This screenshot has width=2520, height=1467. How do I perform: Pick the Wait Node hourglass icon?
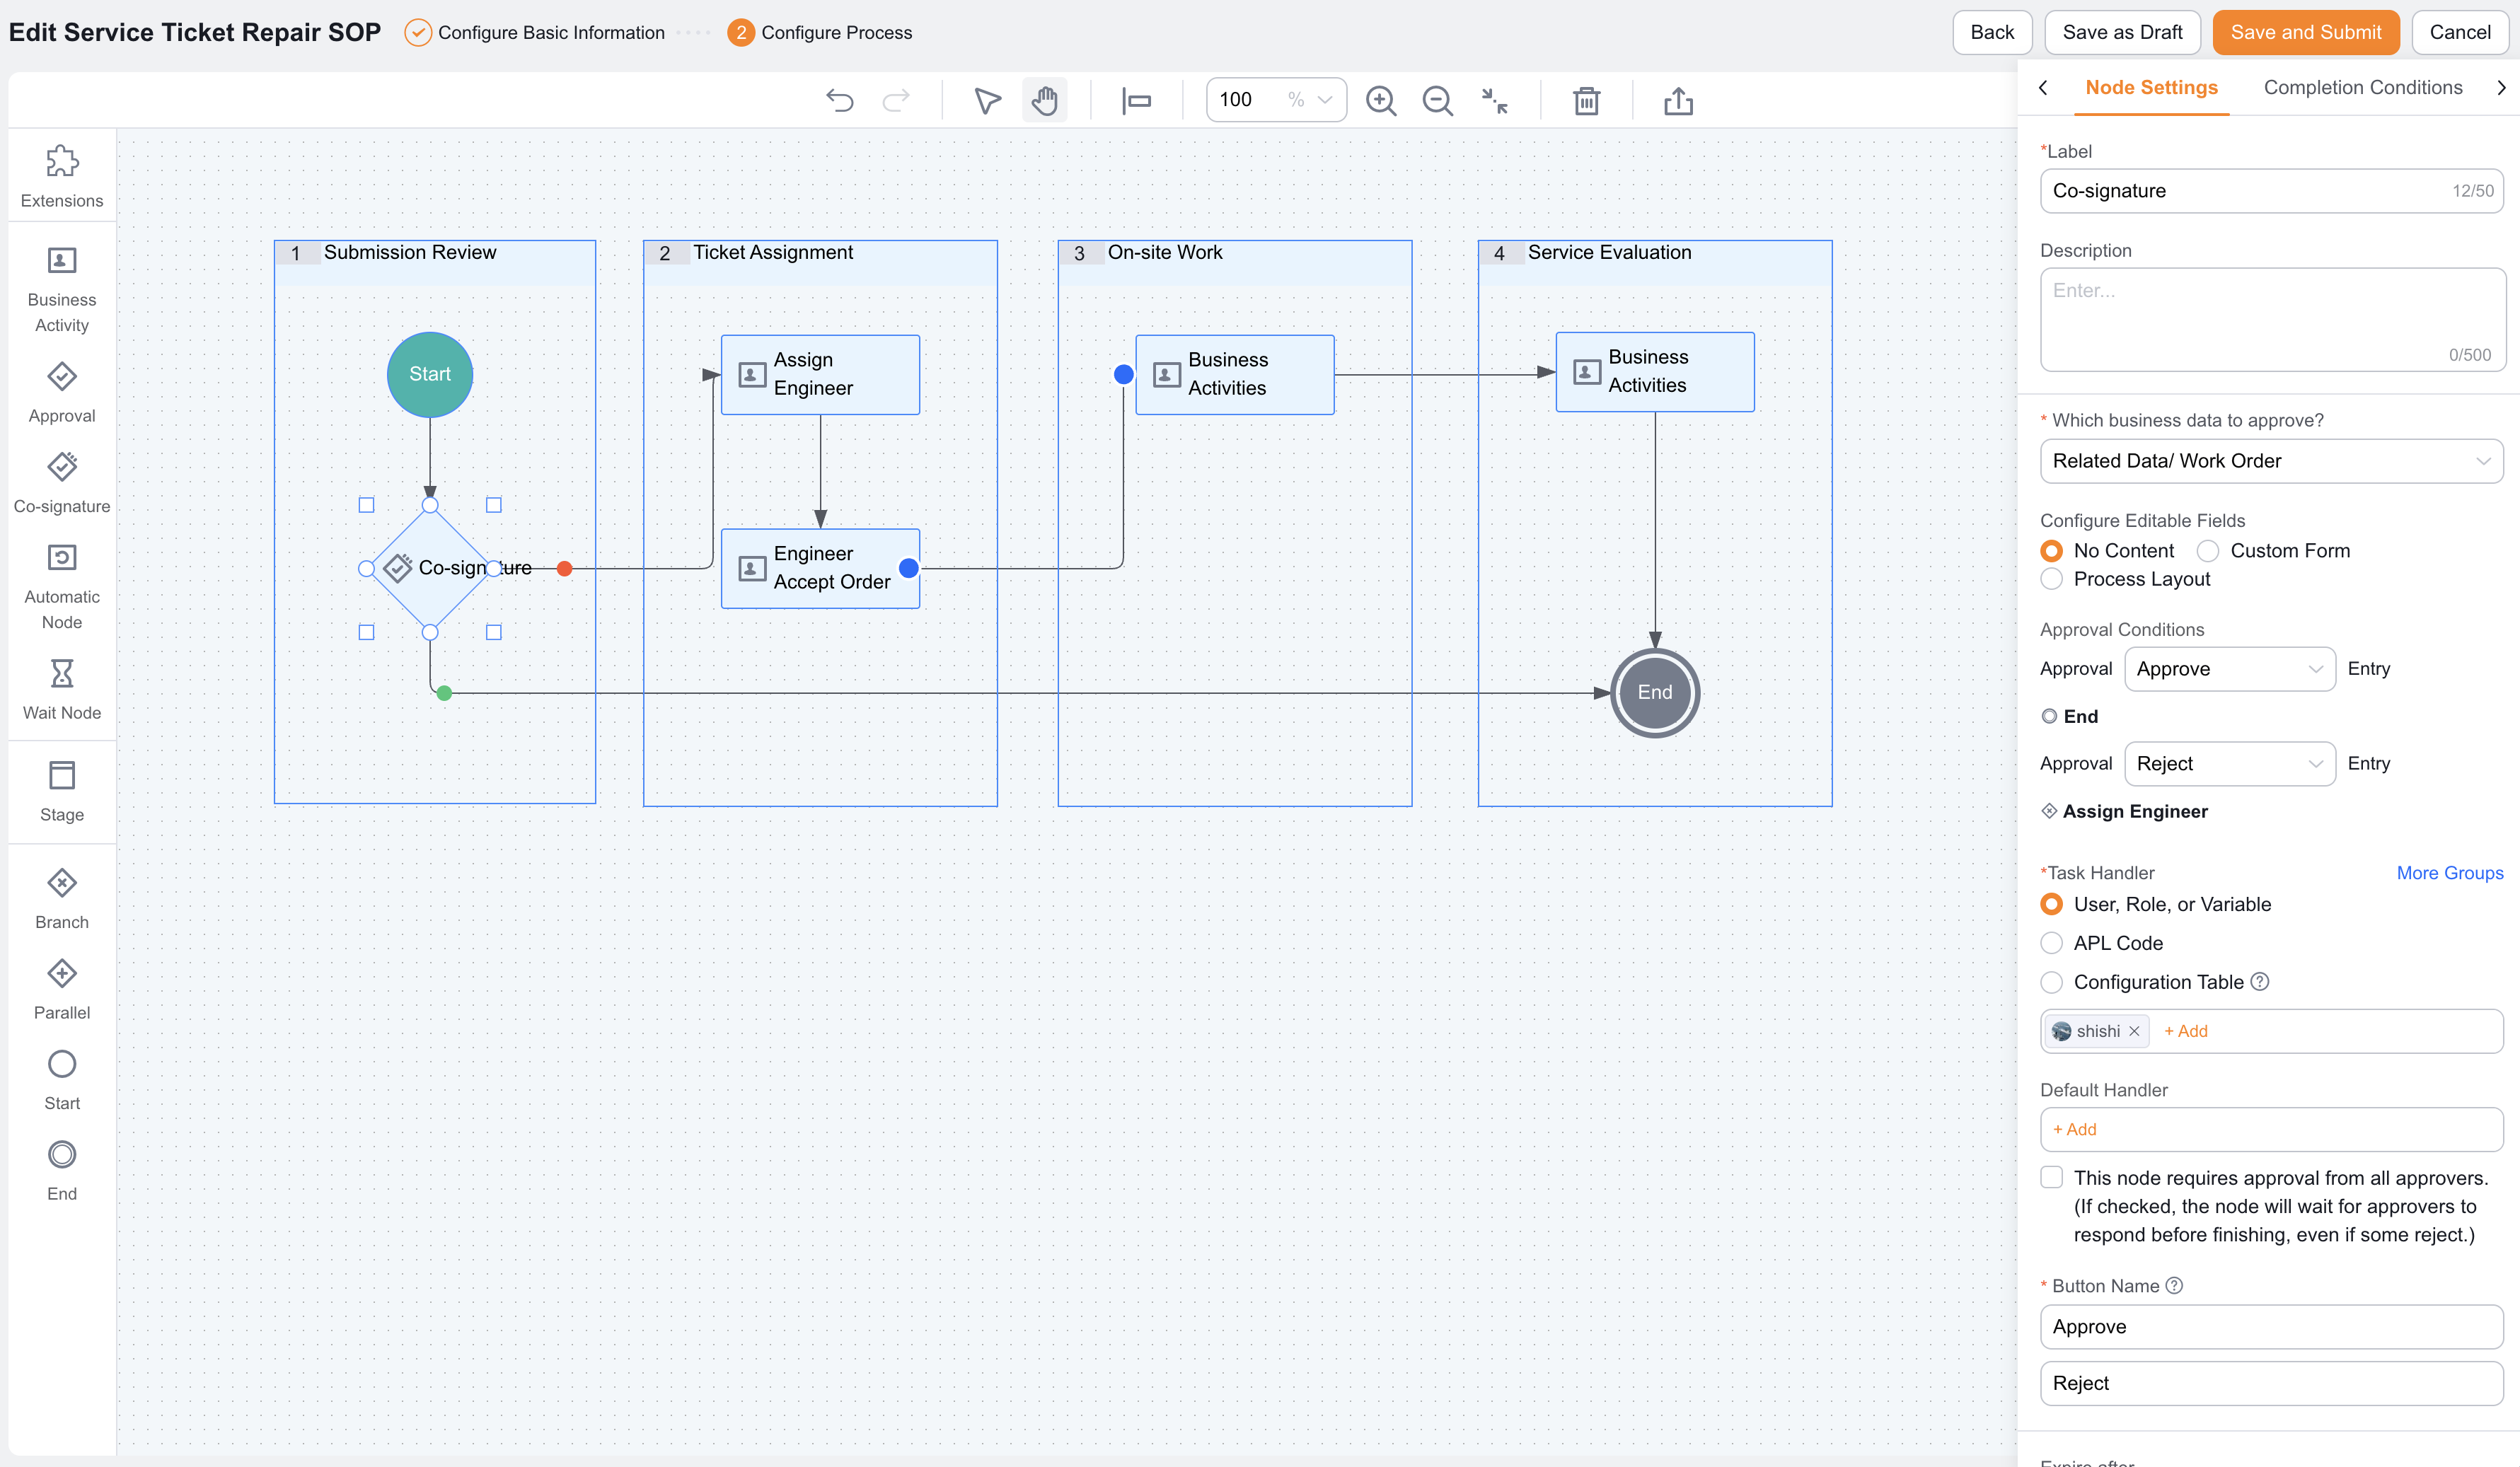tap(62, 673)
